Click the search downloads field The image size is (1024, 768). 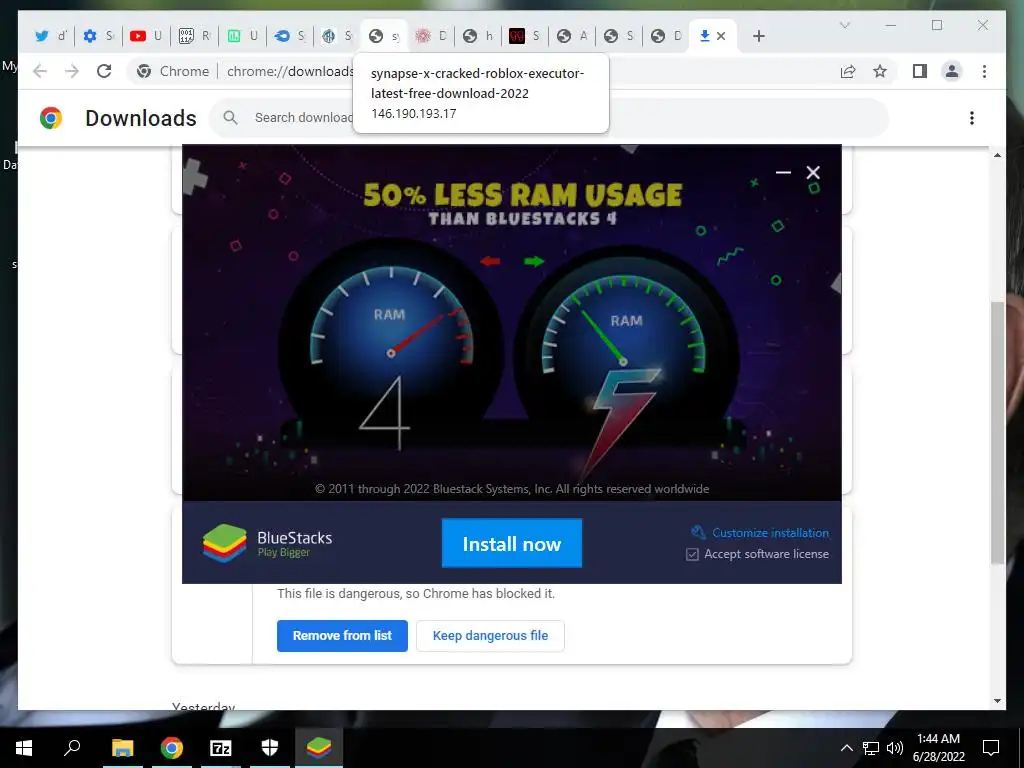point(549,118)
